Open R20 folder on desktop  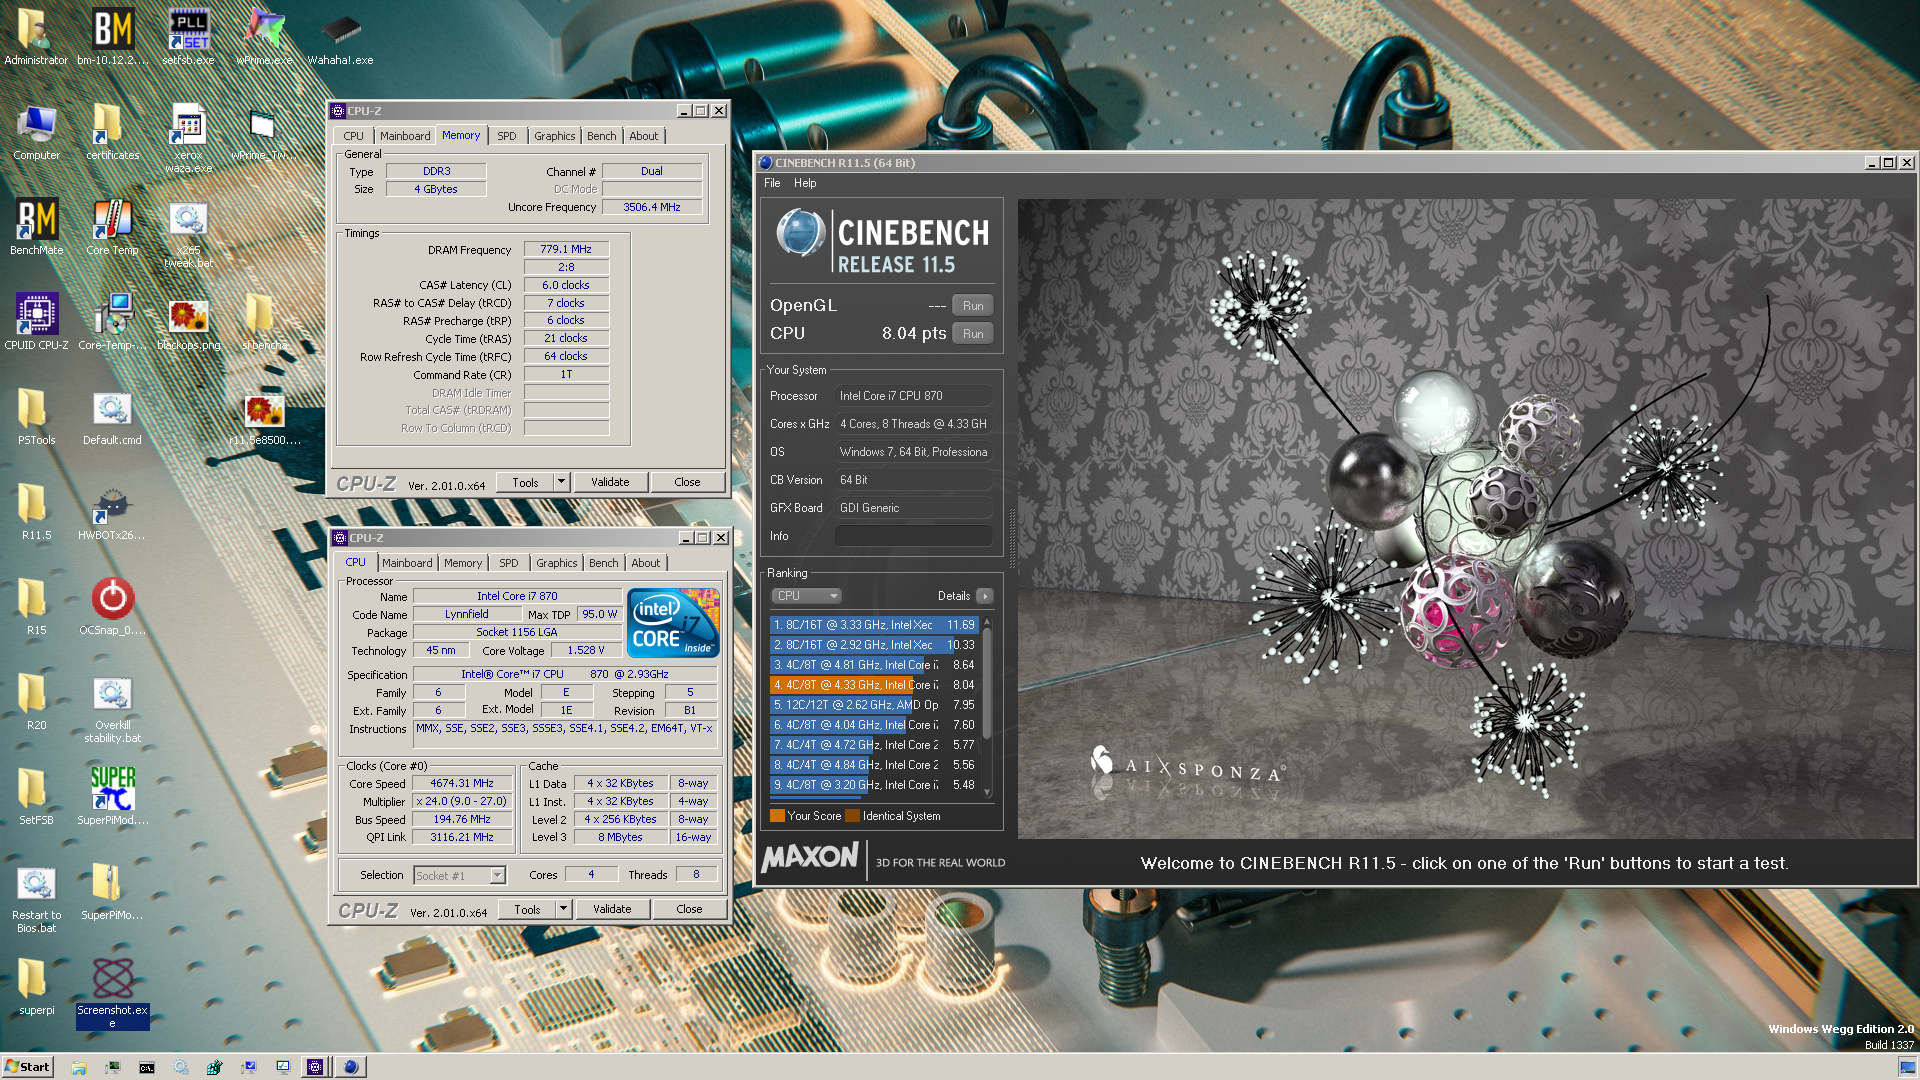click(37, 701)
